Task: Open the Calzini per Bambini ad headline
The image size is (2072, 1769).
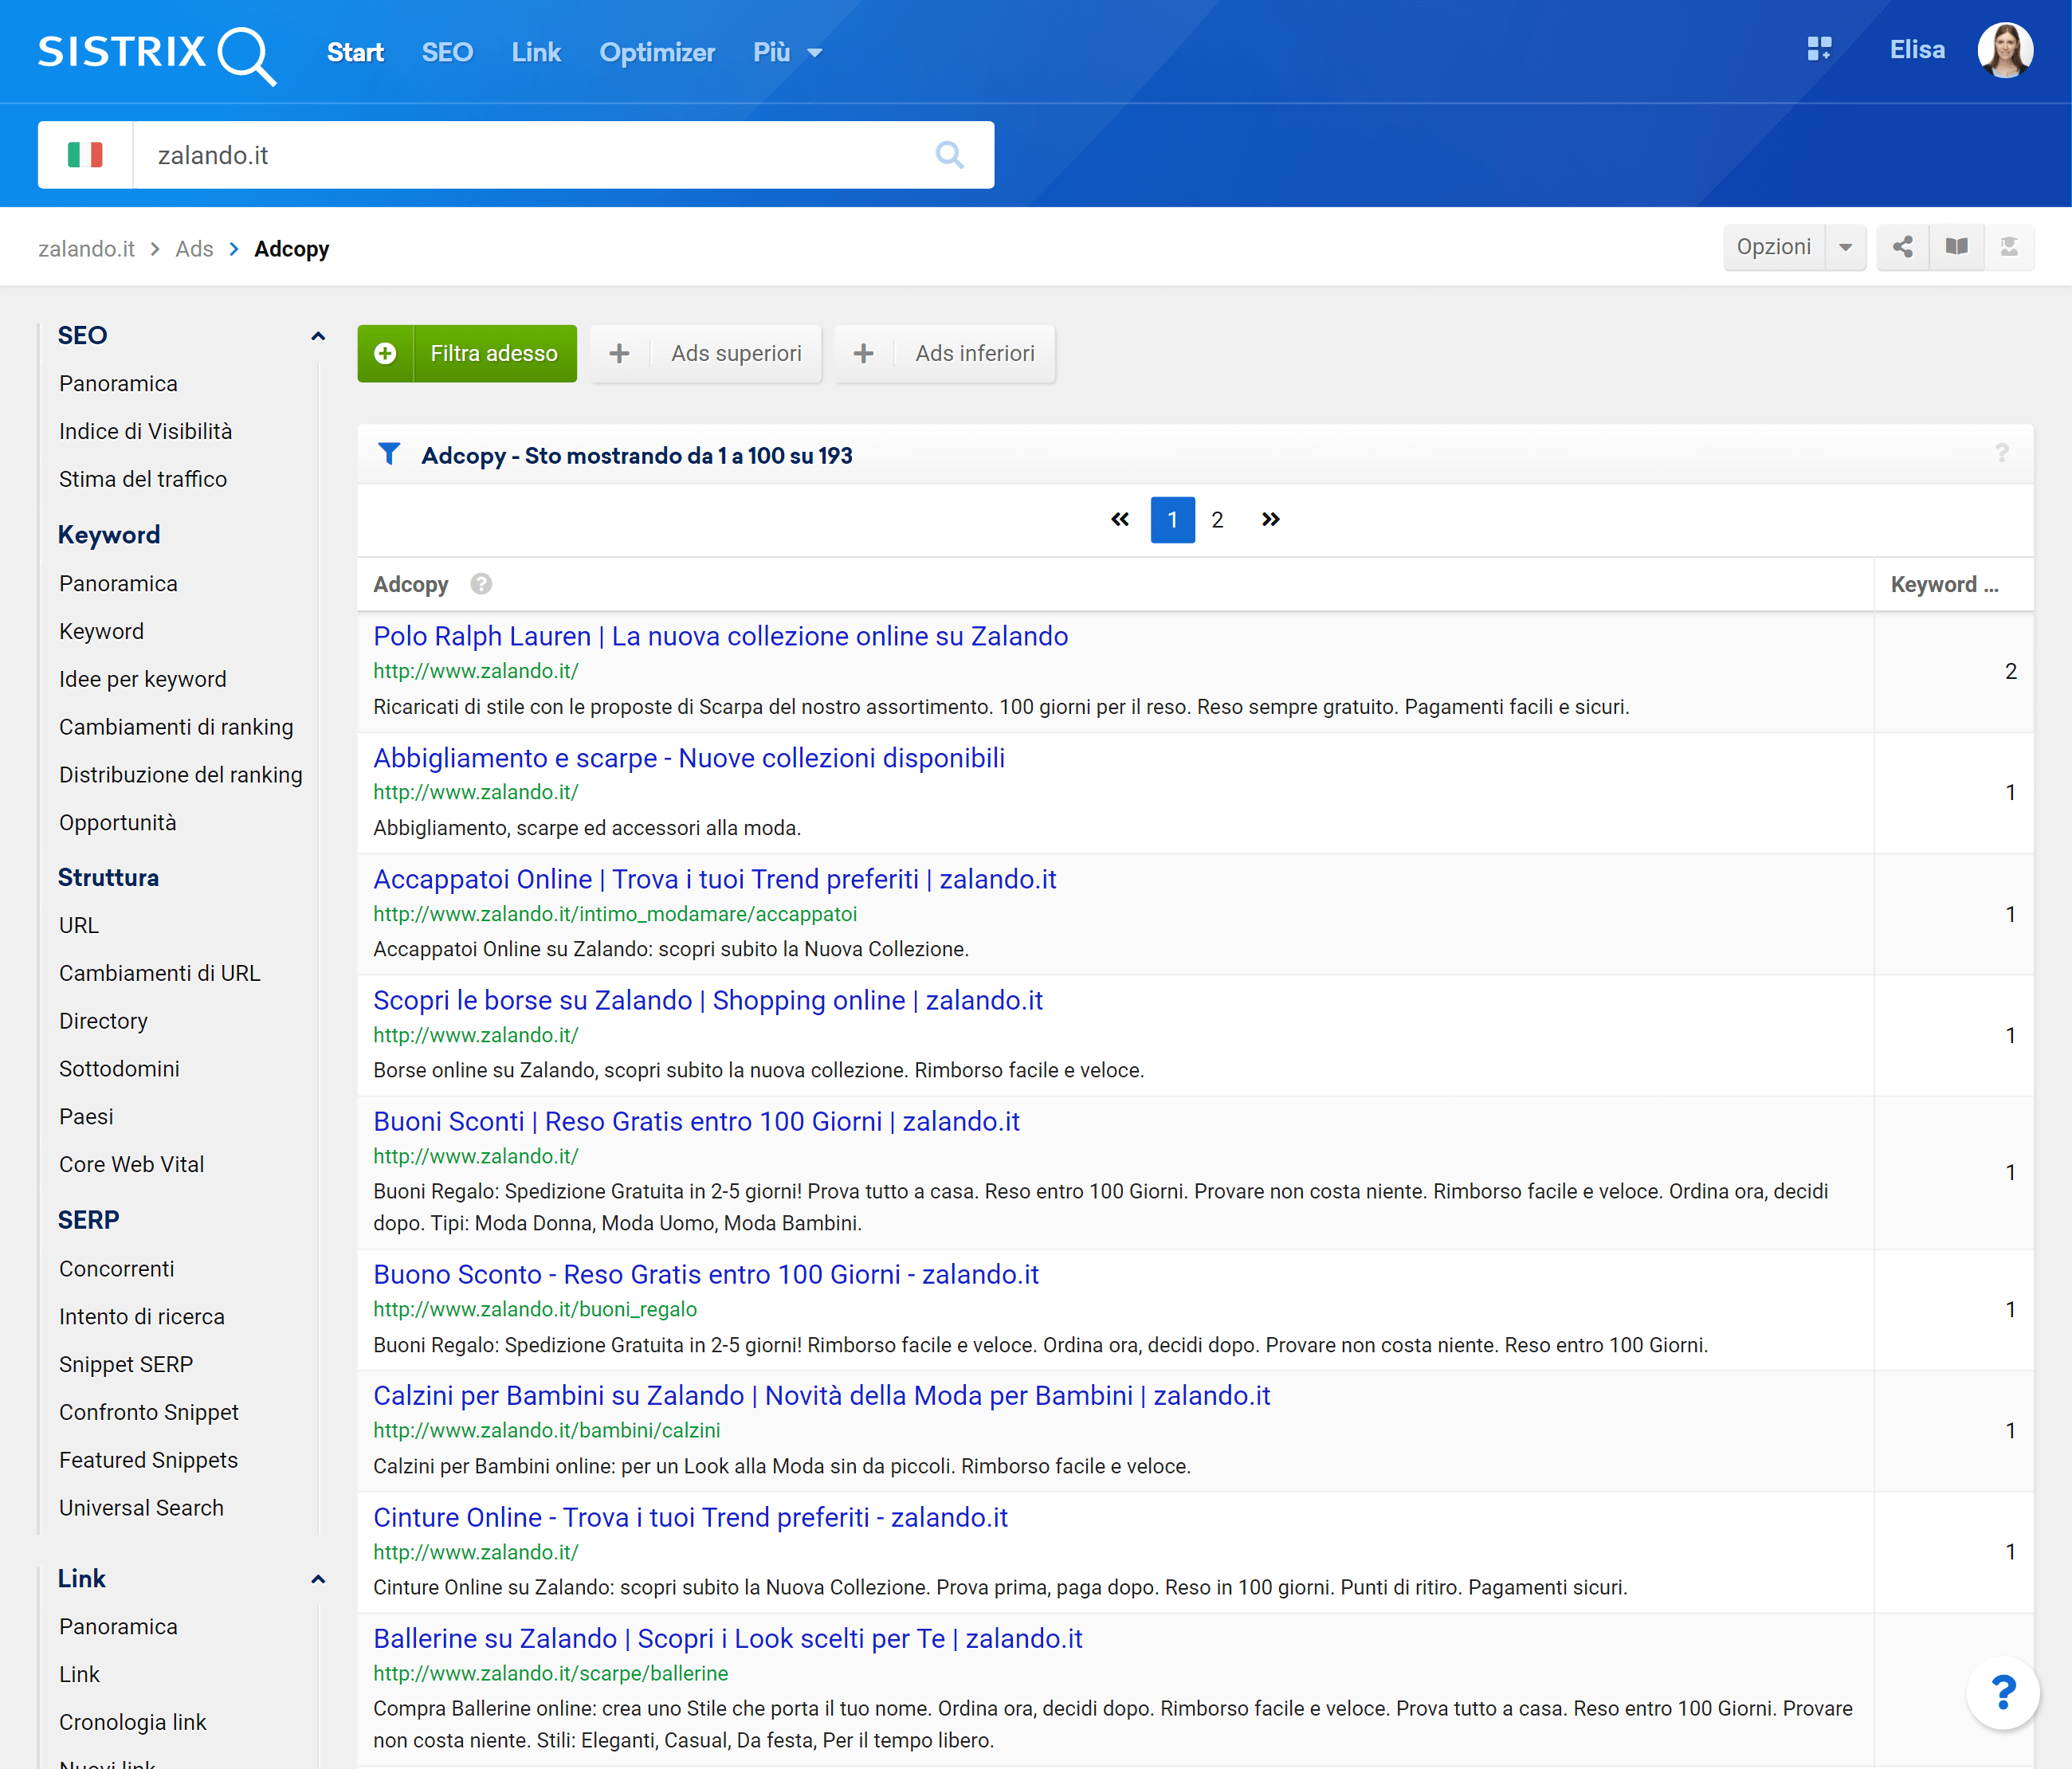Action: pyautogui.click(x=821, y=1395)
